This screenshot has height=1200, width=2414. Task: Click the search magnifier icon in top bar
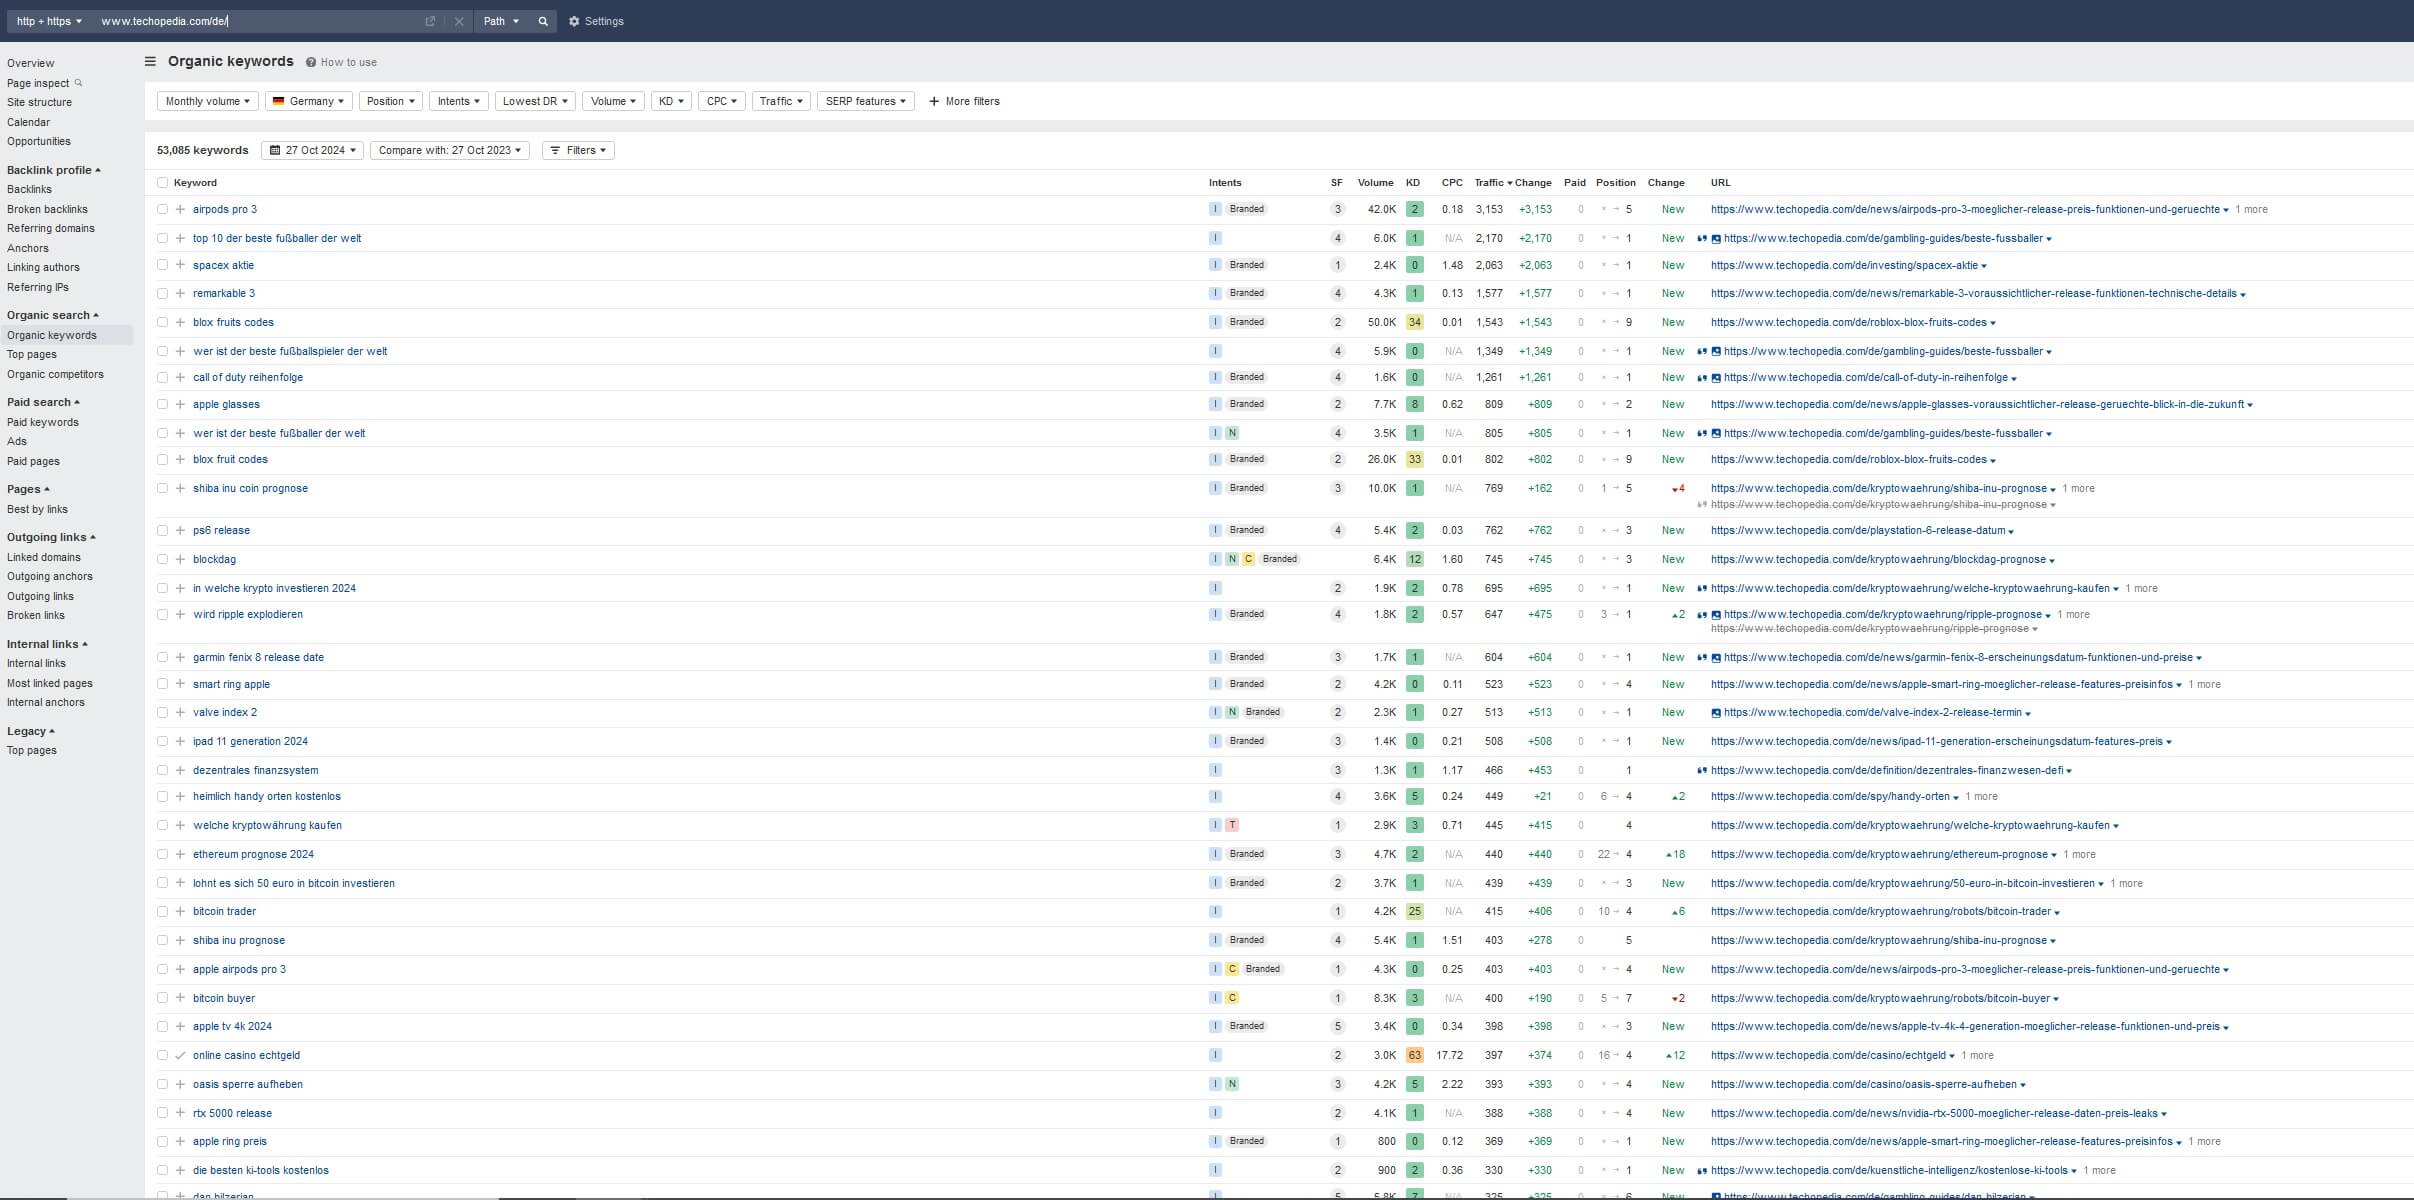coord(543,21)
